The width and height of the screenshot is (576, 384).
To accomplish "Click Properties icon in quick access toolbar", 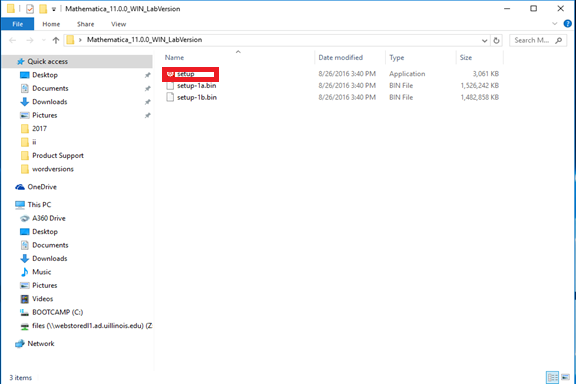I will [30, 9].
